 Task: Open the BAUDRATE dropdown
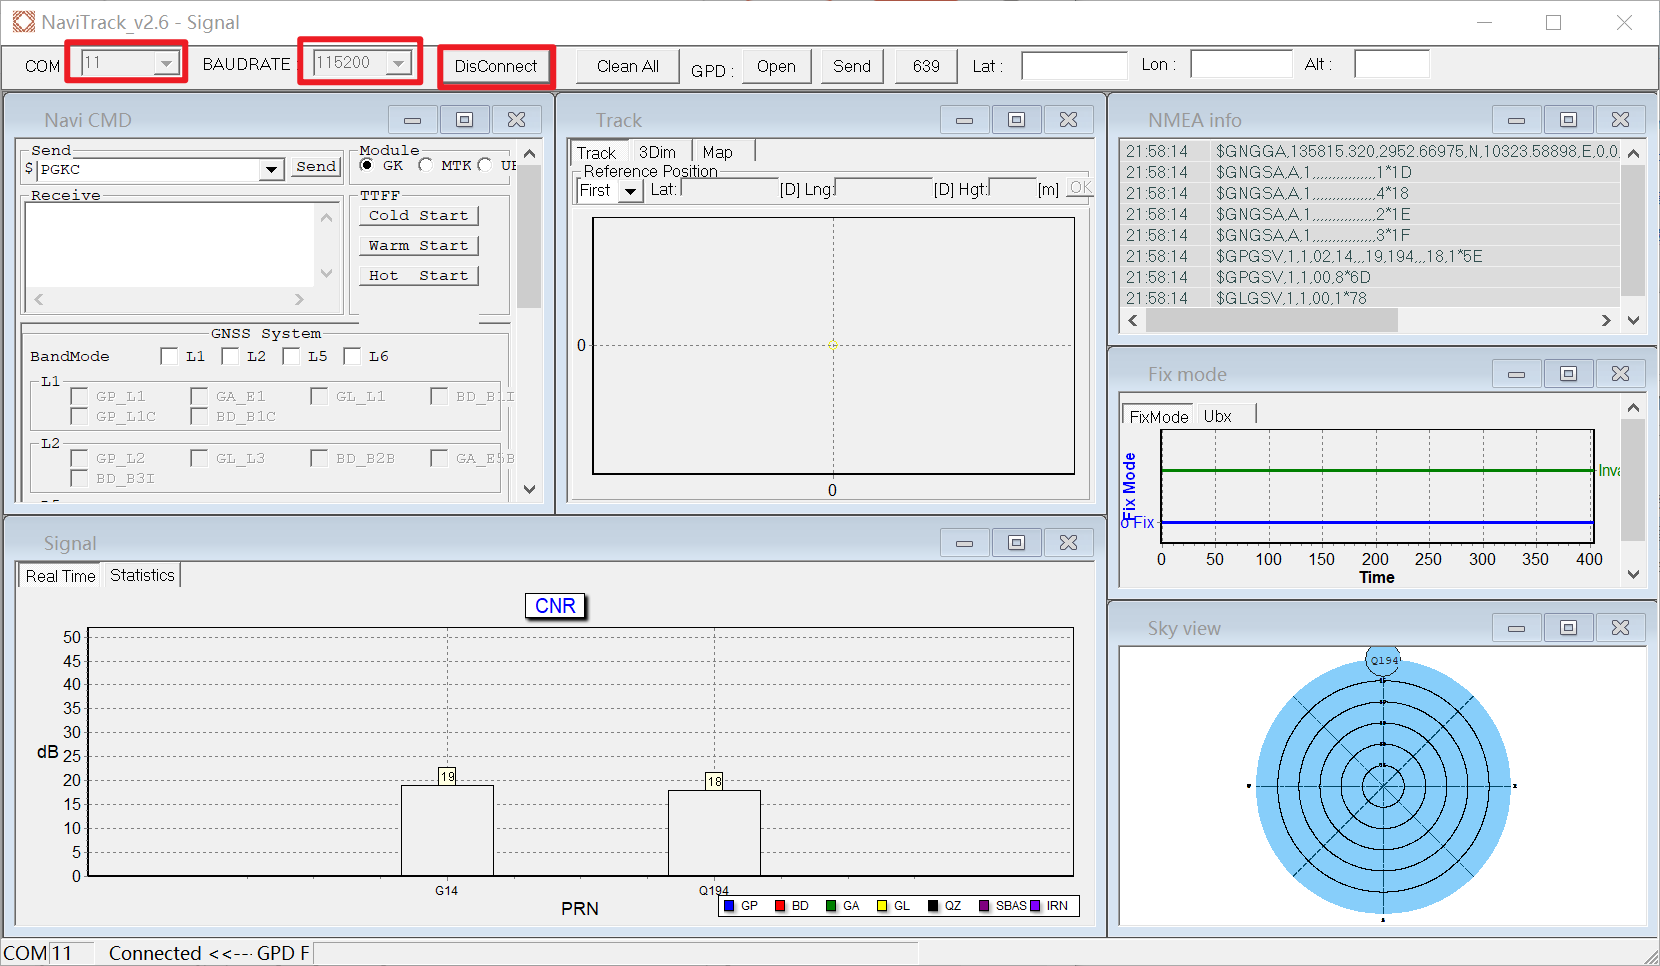click(x=399, y=63)
